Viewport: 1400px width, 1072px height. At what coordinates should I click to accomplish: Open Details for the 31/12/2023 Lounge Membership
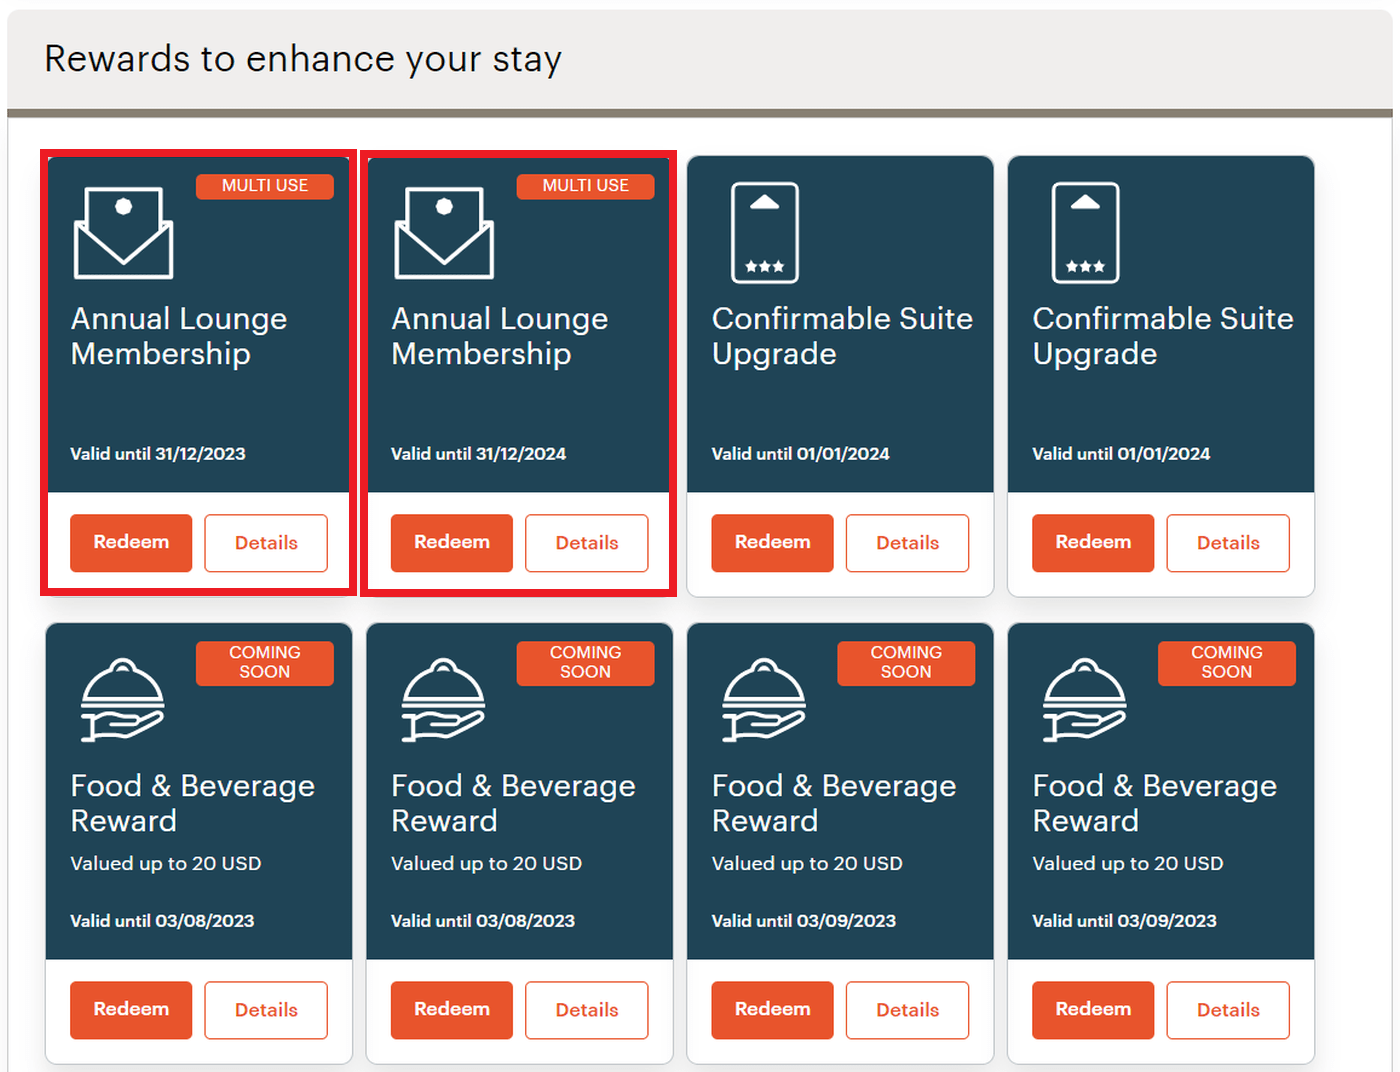click(x=265, y=543)
